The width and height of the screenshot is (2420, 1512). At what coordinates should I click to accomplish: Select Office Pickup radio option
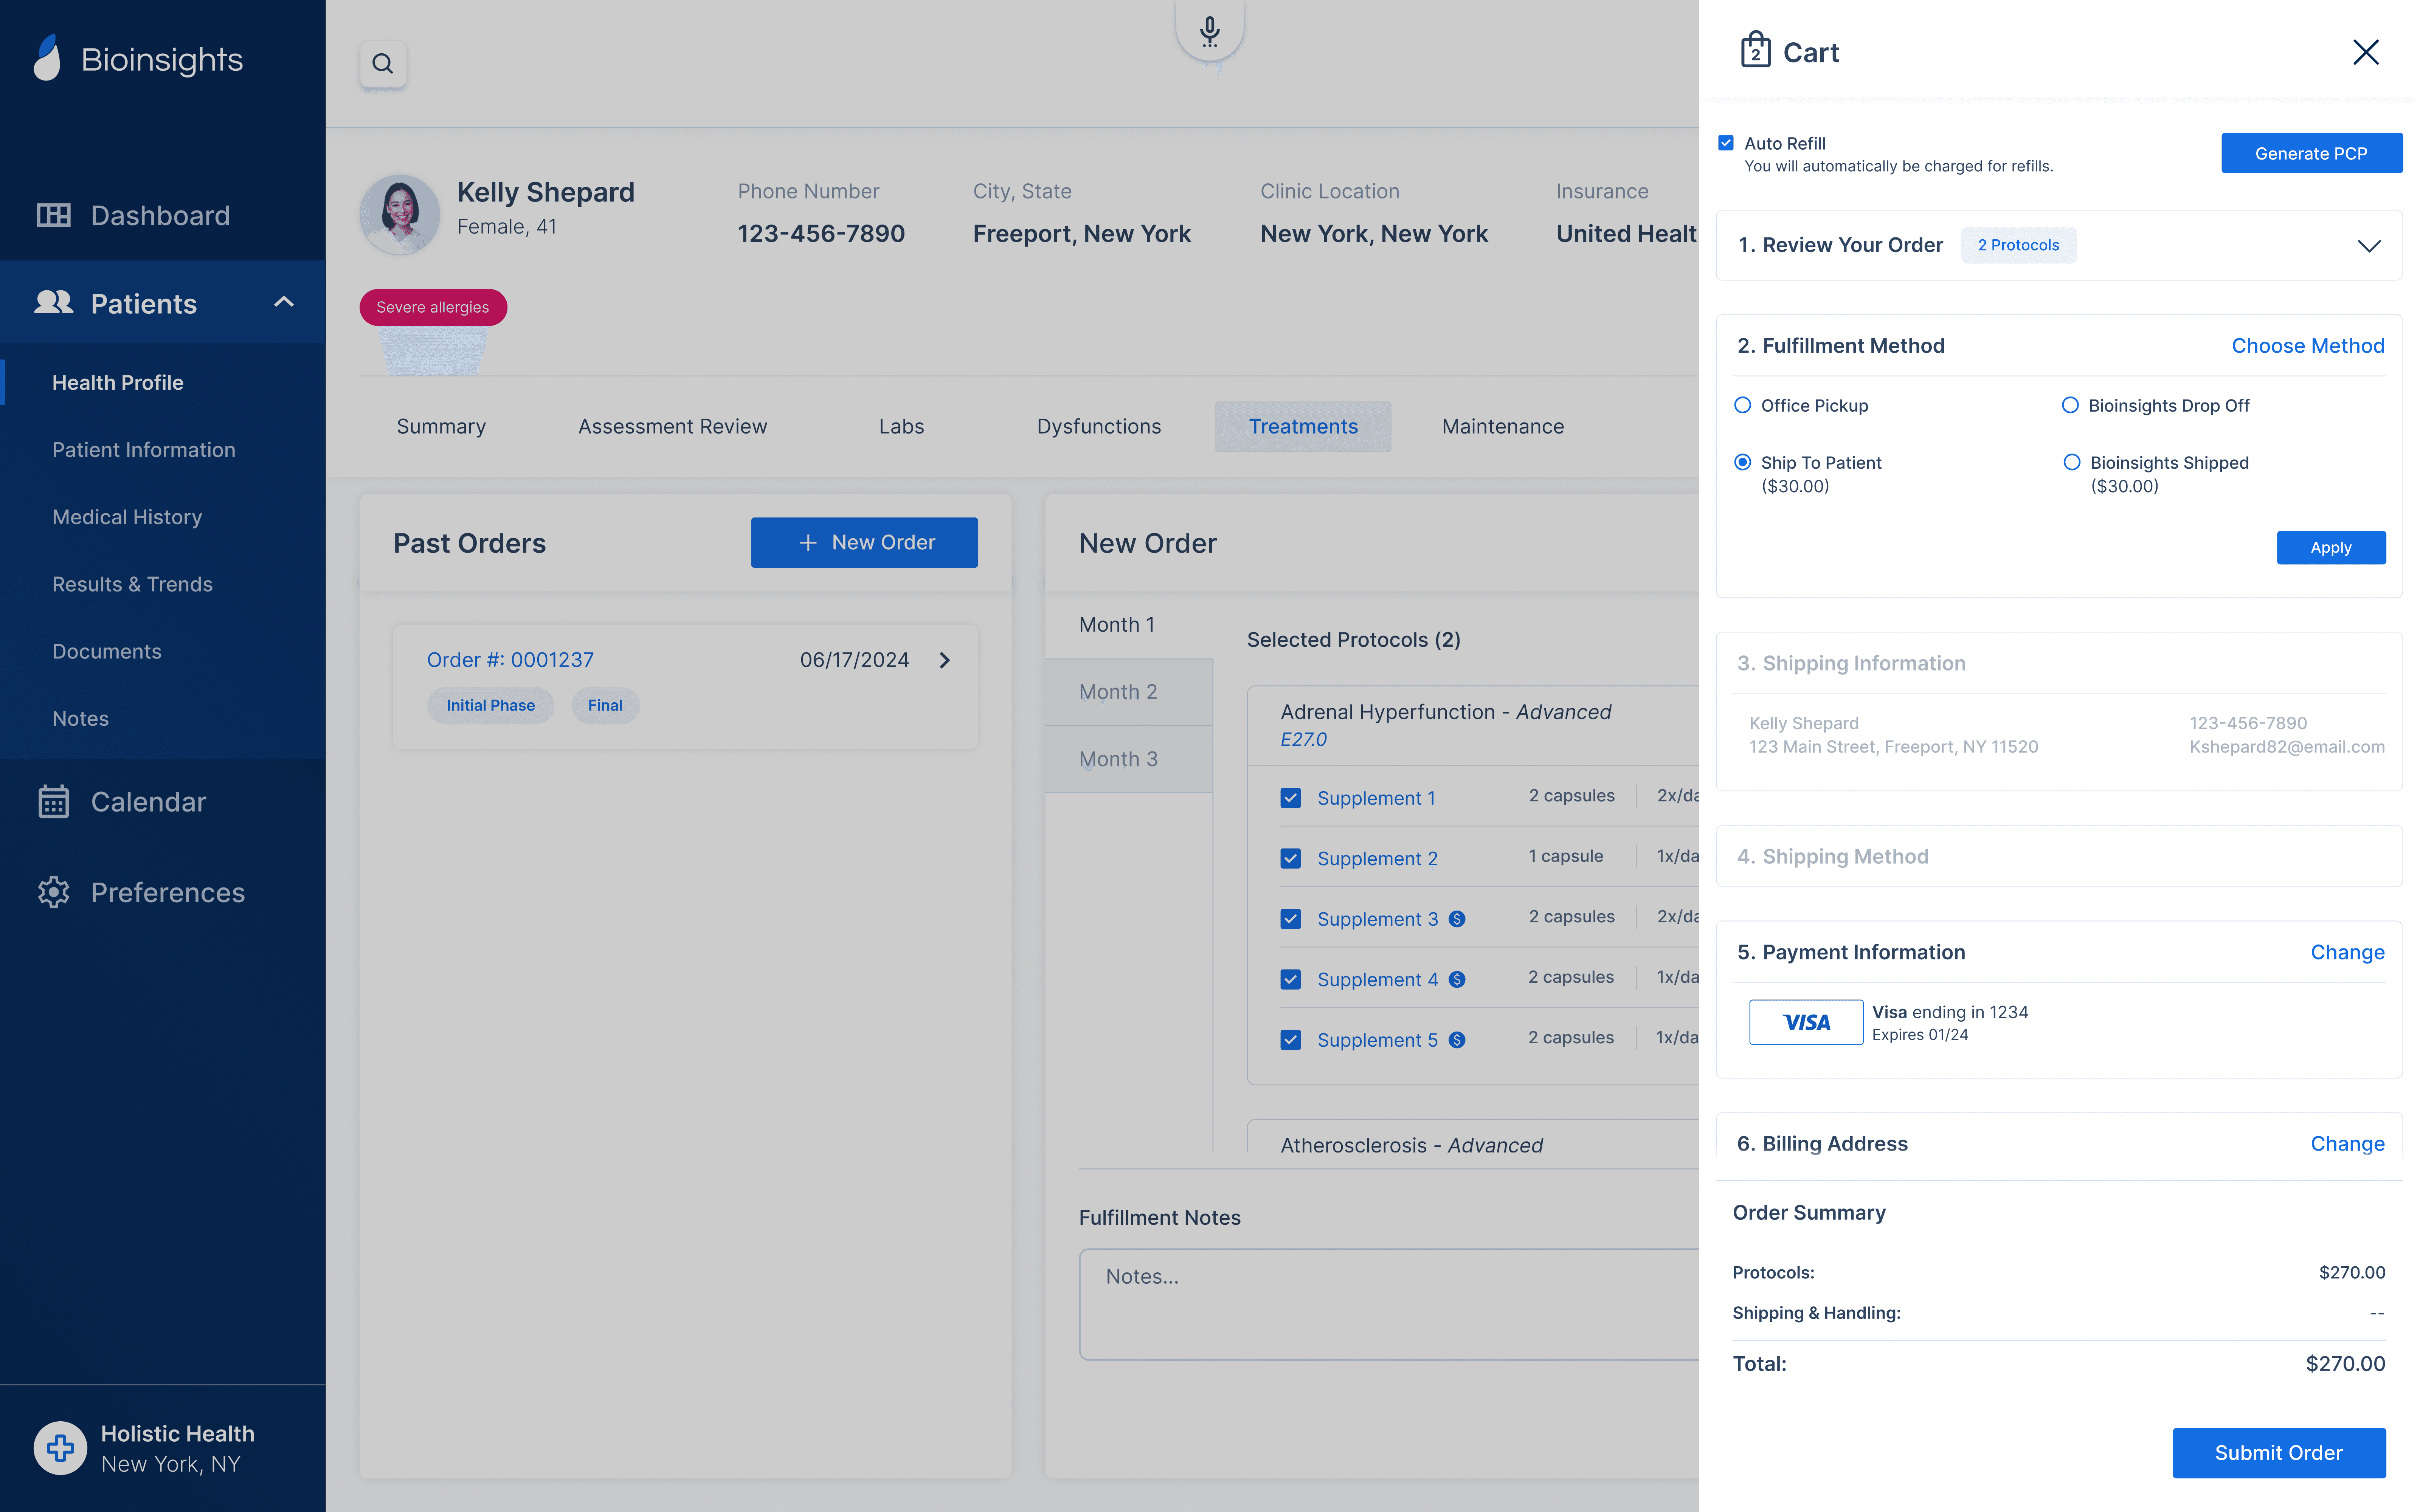1743,405
